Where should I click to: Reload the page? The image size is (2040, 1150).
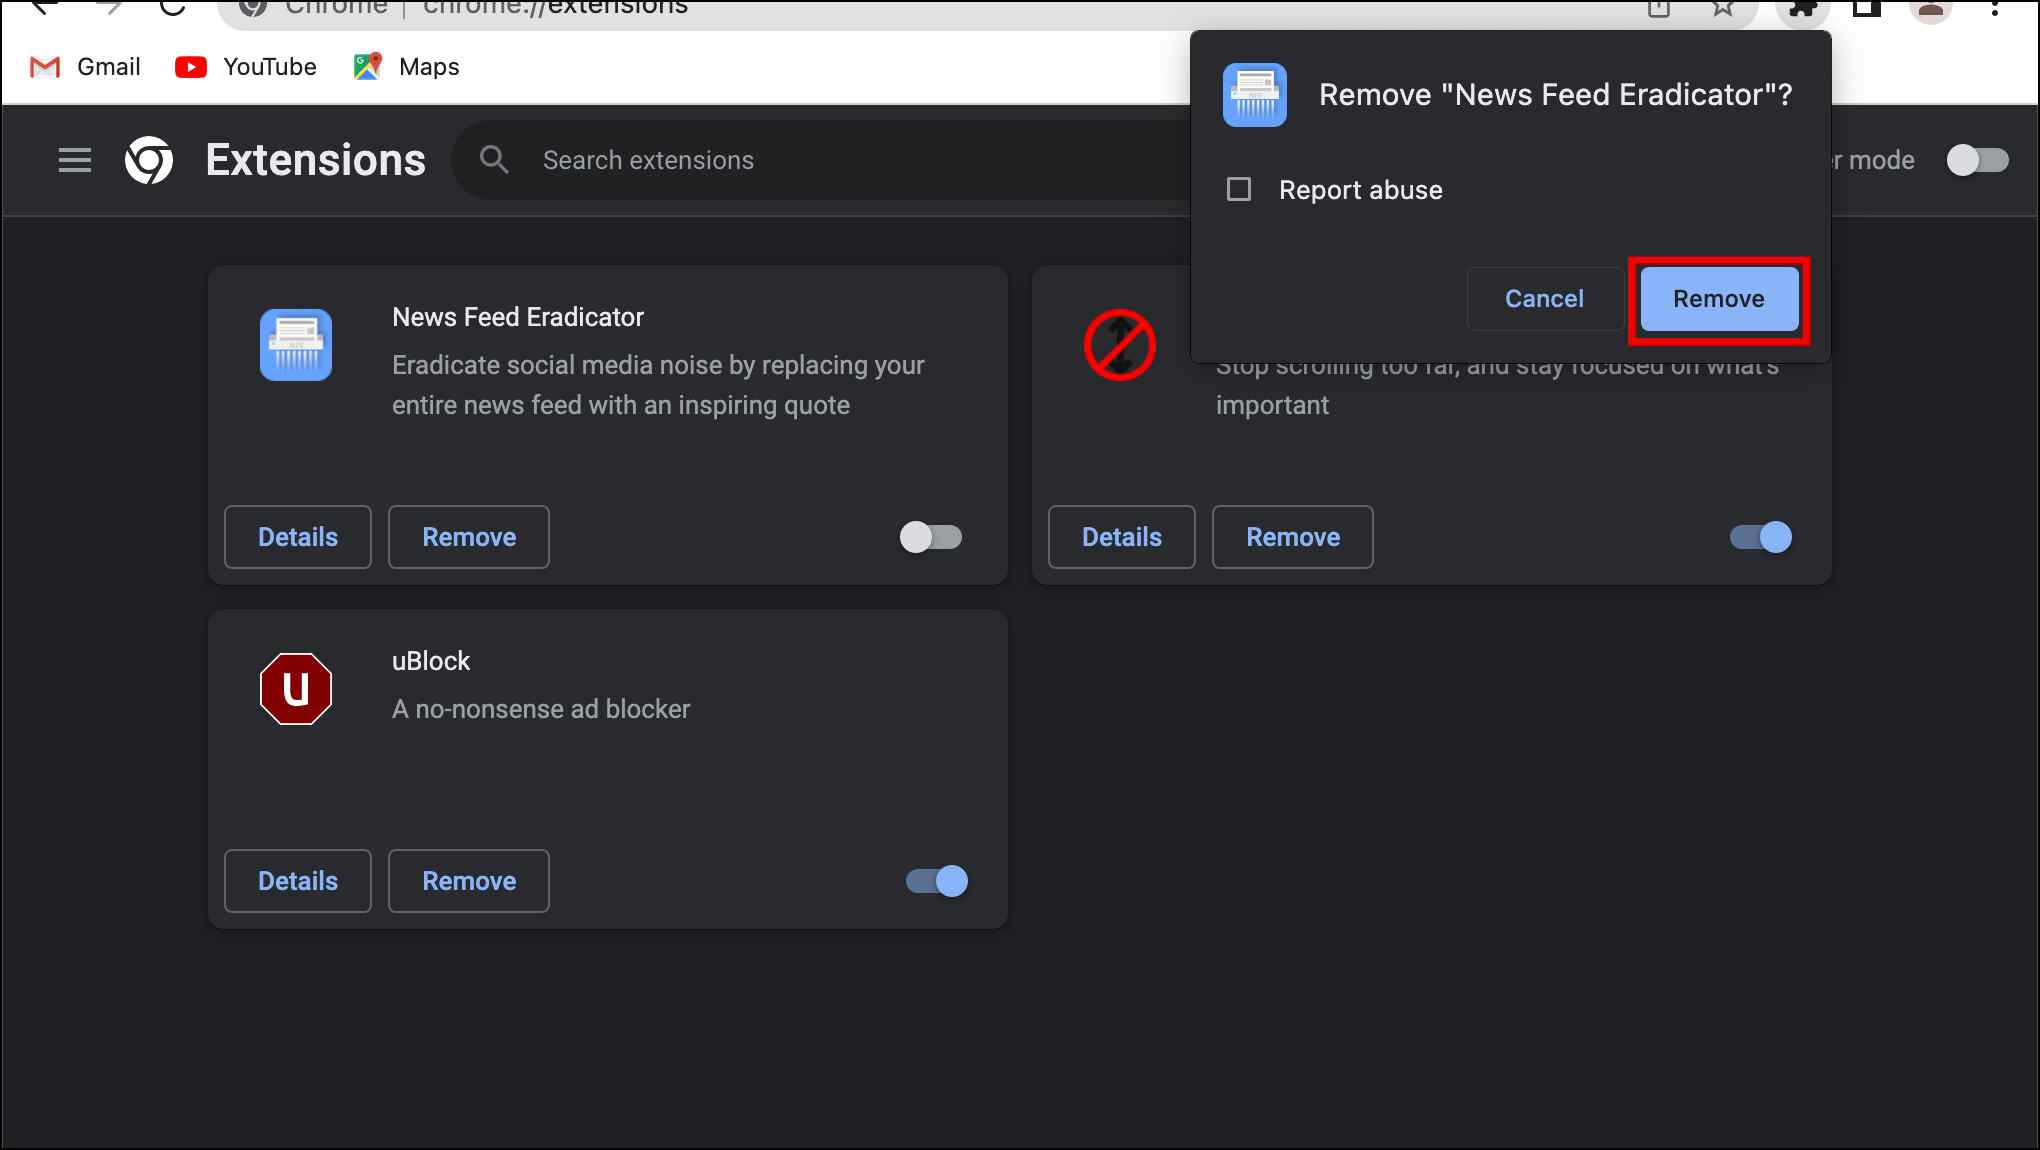[x=172, y=7]
